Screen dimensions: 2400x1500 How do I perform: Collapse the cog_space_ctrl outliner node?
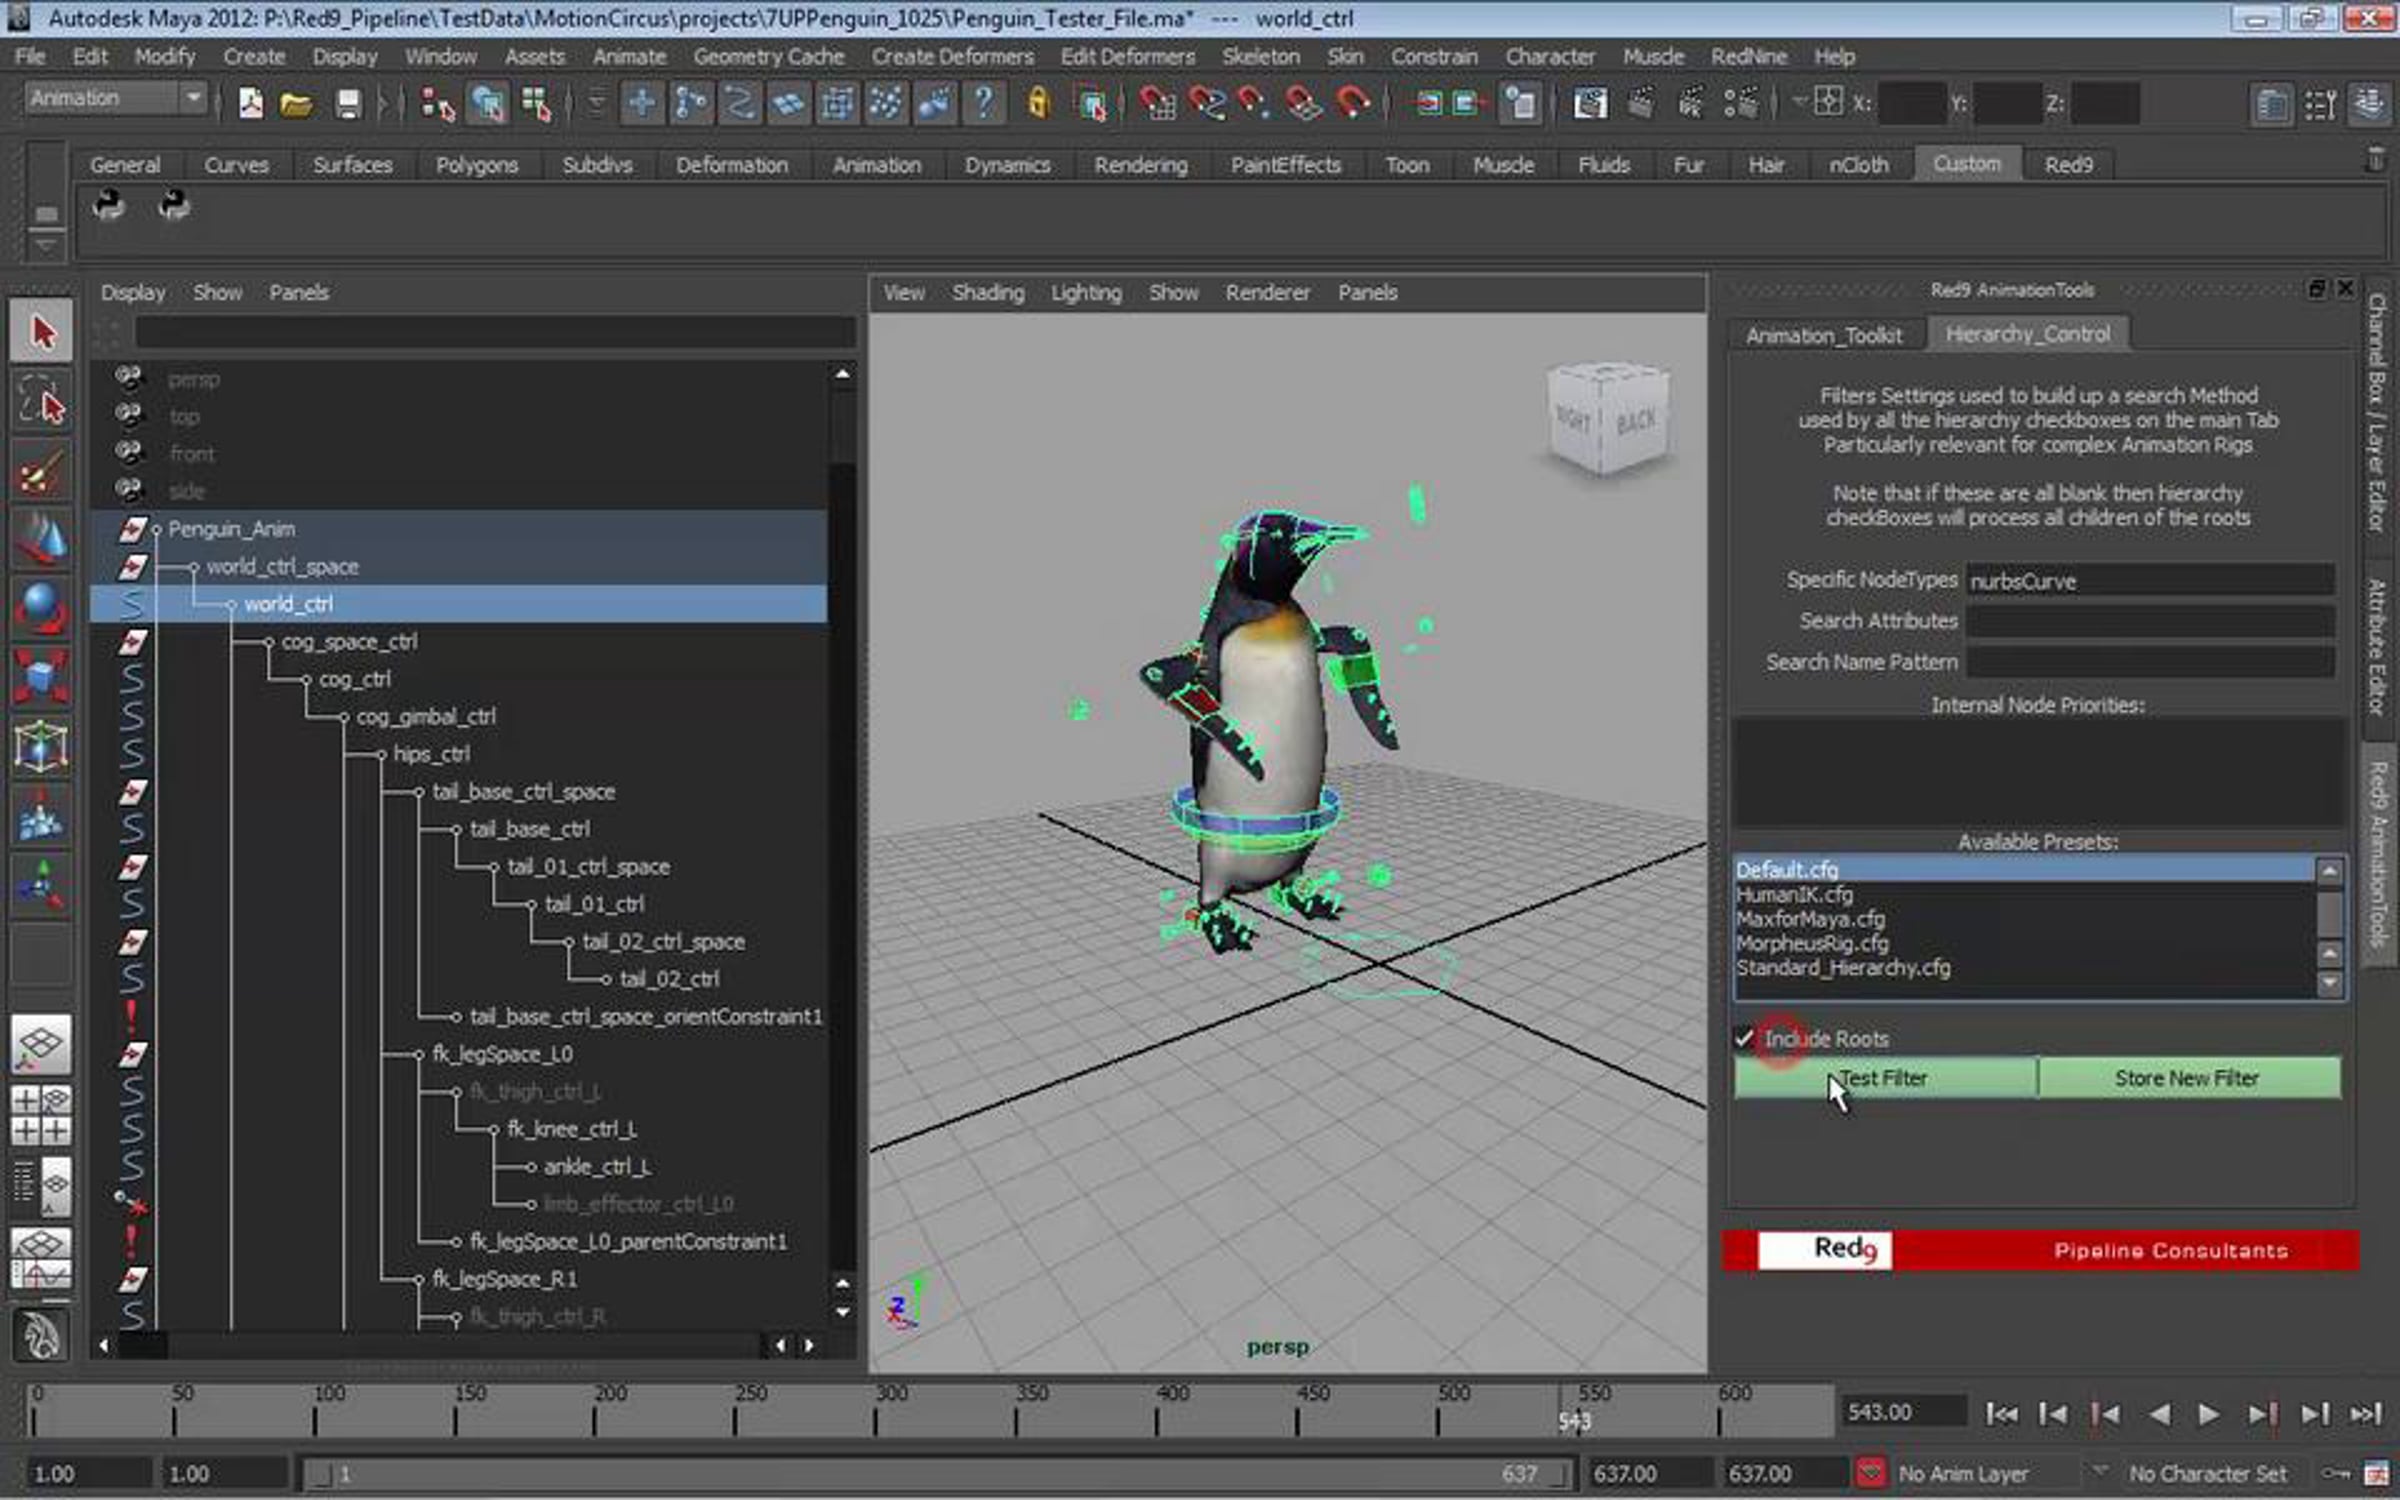click(x=269, y=642)
